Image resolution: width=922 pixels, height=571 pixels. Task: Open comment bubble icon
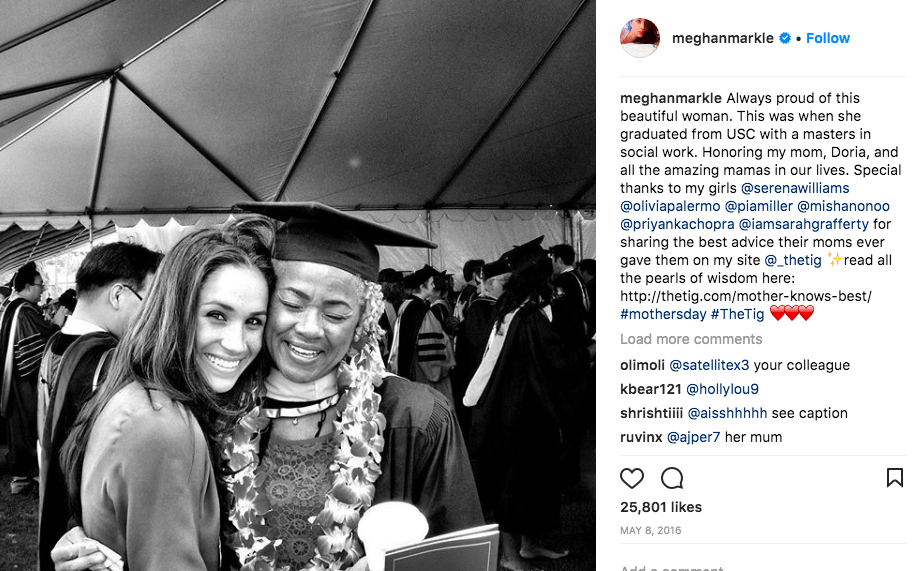click(672, 478)
